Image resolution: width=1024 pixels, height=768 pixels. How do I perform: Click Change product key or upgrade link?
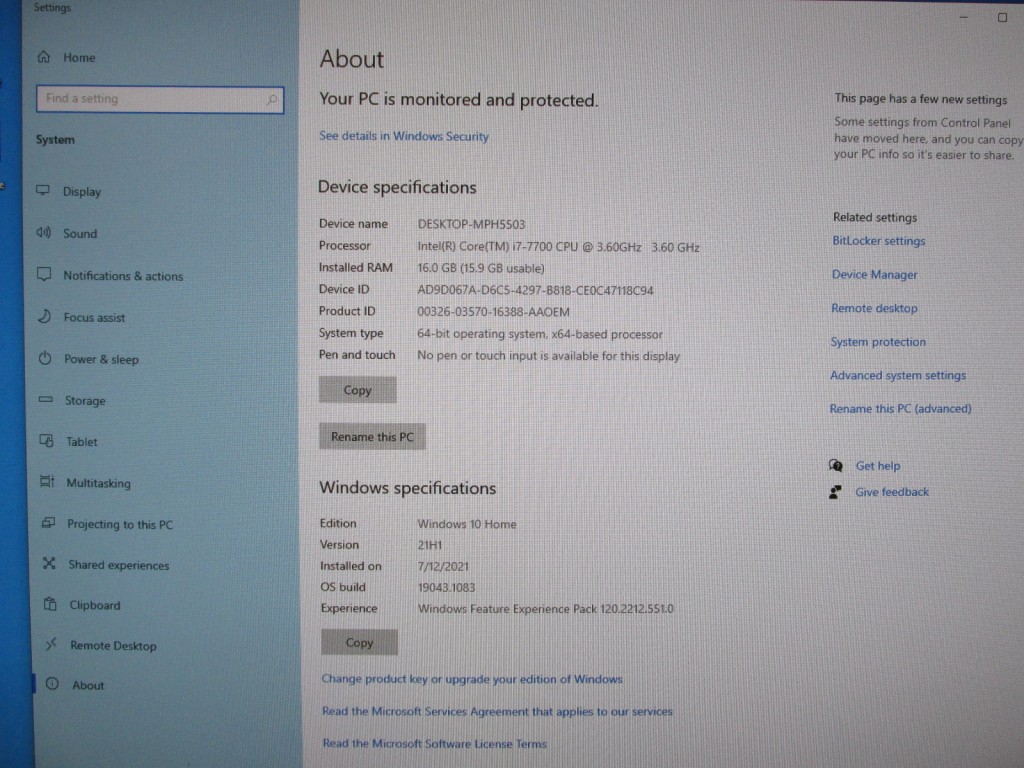472,679
